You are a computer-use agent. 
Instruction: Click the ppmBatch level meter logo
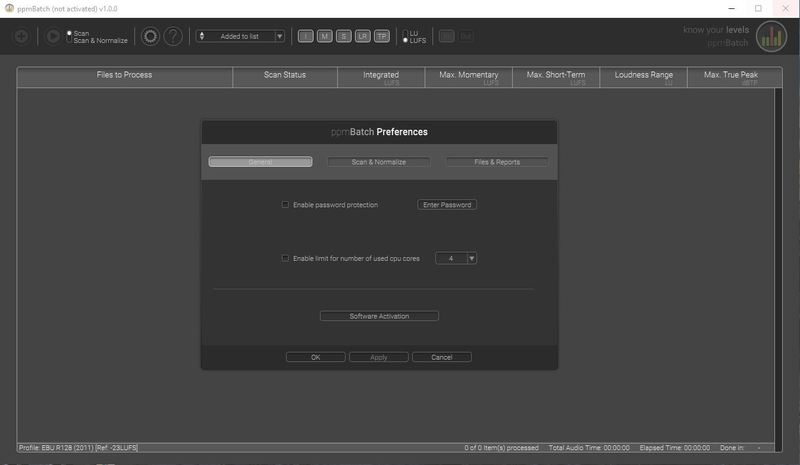tap(770, 36)
